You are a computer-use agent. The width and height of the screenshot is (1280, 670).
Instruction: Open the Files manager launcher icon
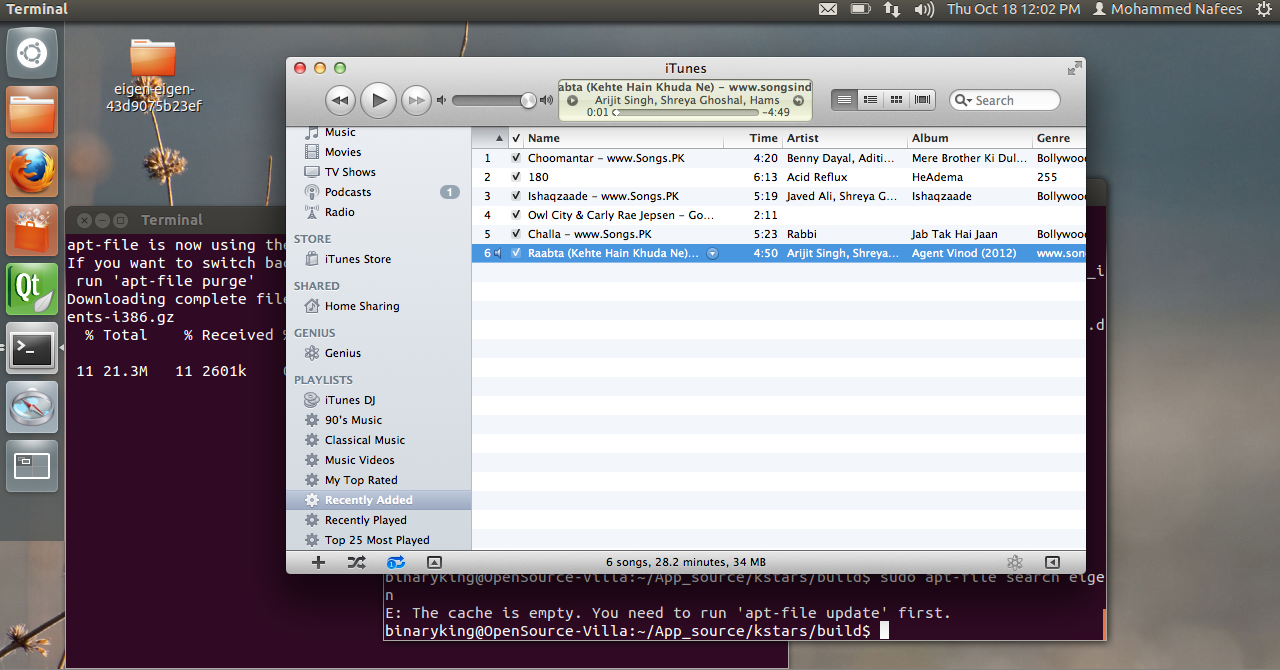click(32, 111)
